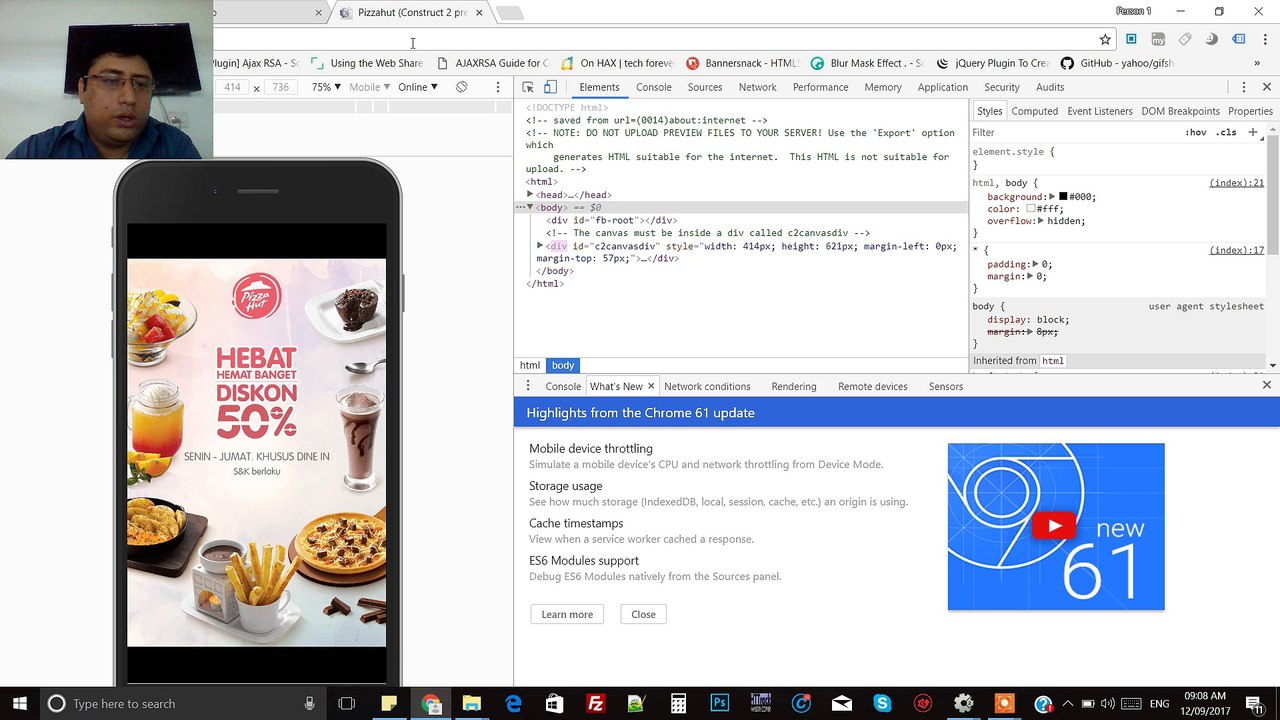The height and width of the screenshot is (720, 1280).
Task: Play the Chrome 61 YouTube video
Action: tap(1055, 526)
